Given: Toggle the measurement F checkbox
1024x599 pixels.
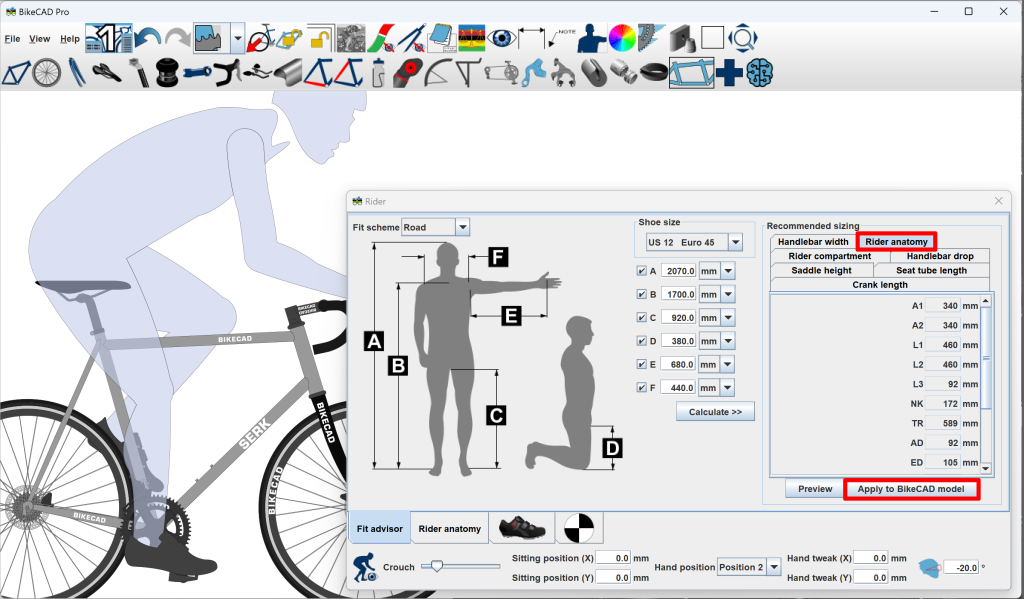Looking at the screenshot, I should (x=641, y=388).
